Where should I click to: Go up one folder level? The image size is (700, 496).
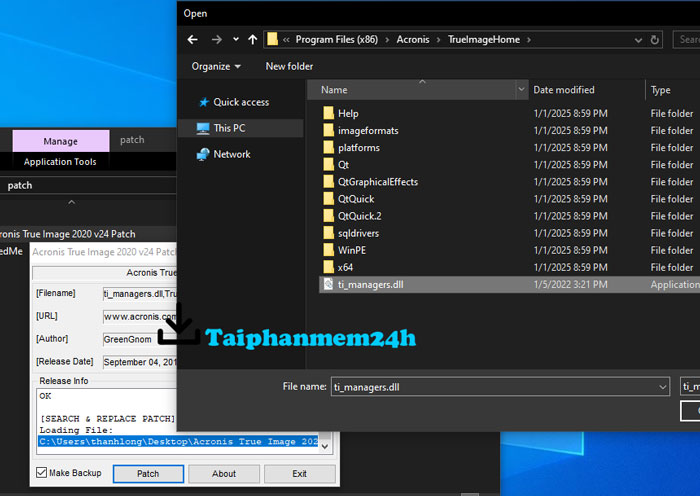(x=253, y=40)
